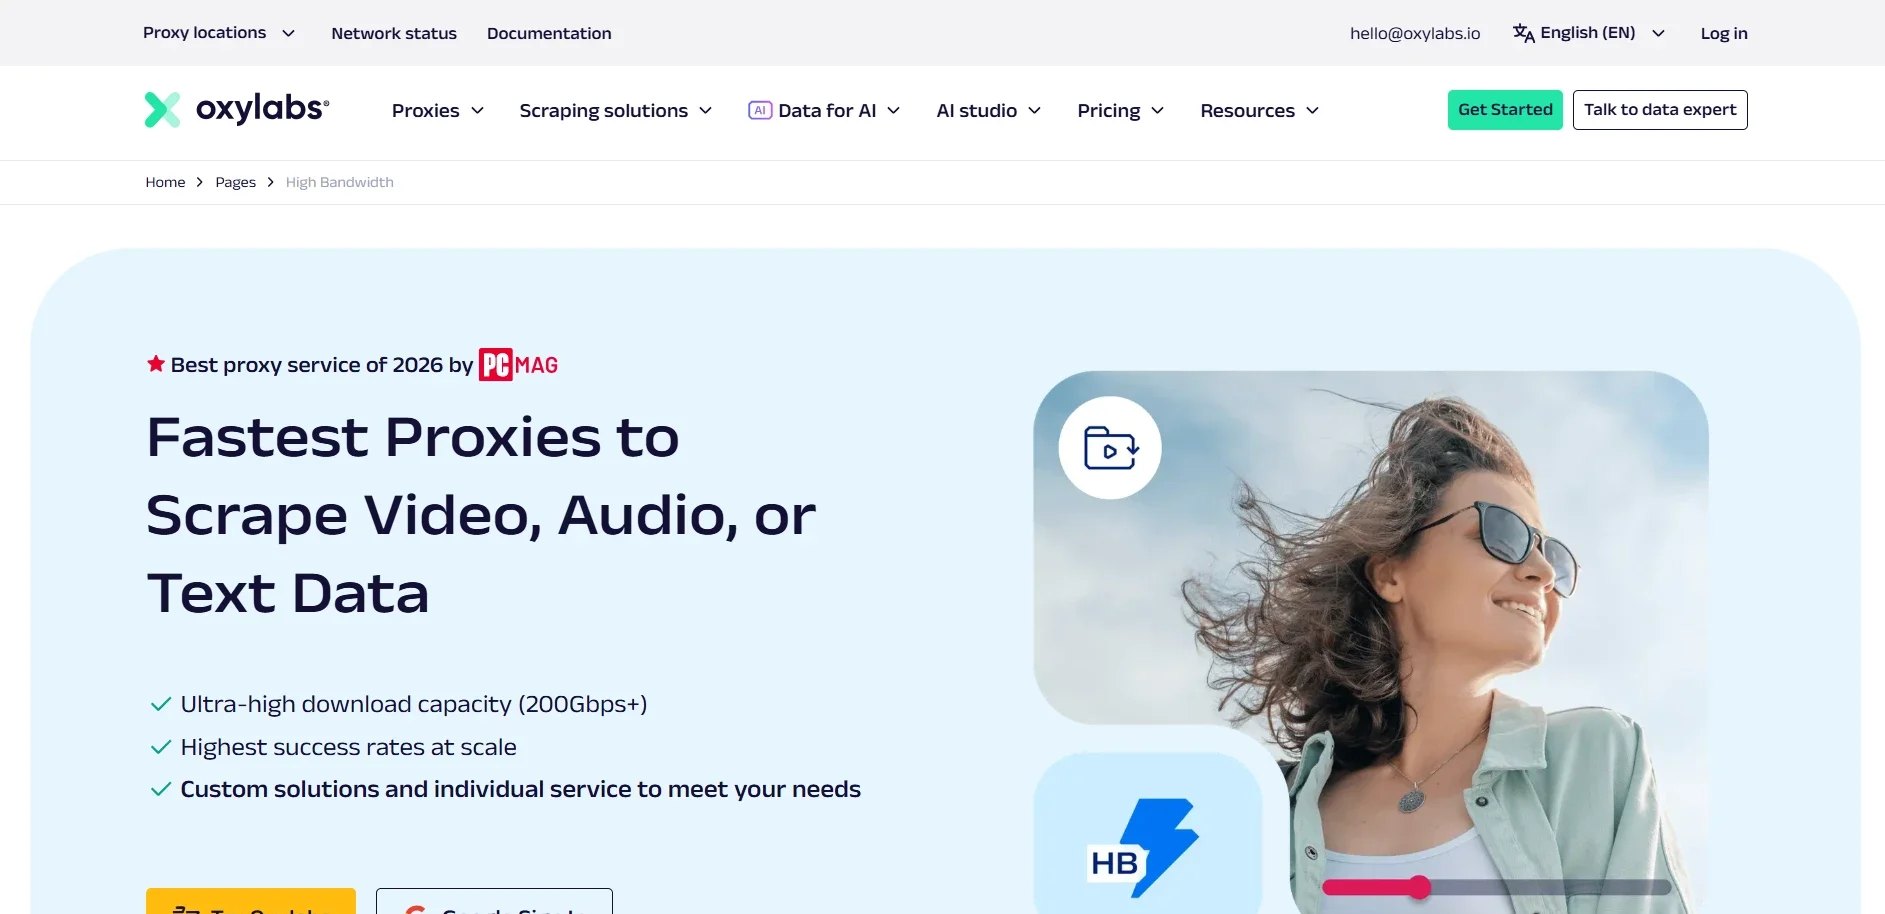Expand the Proxies menu
This screenshot has height=914, width=1885.
tap(438, 110)
